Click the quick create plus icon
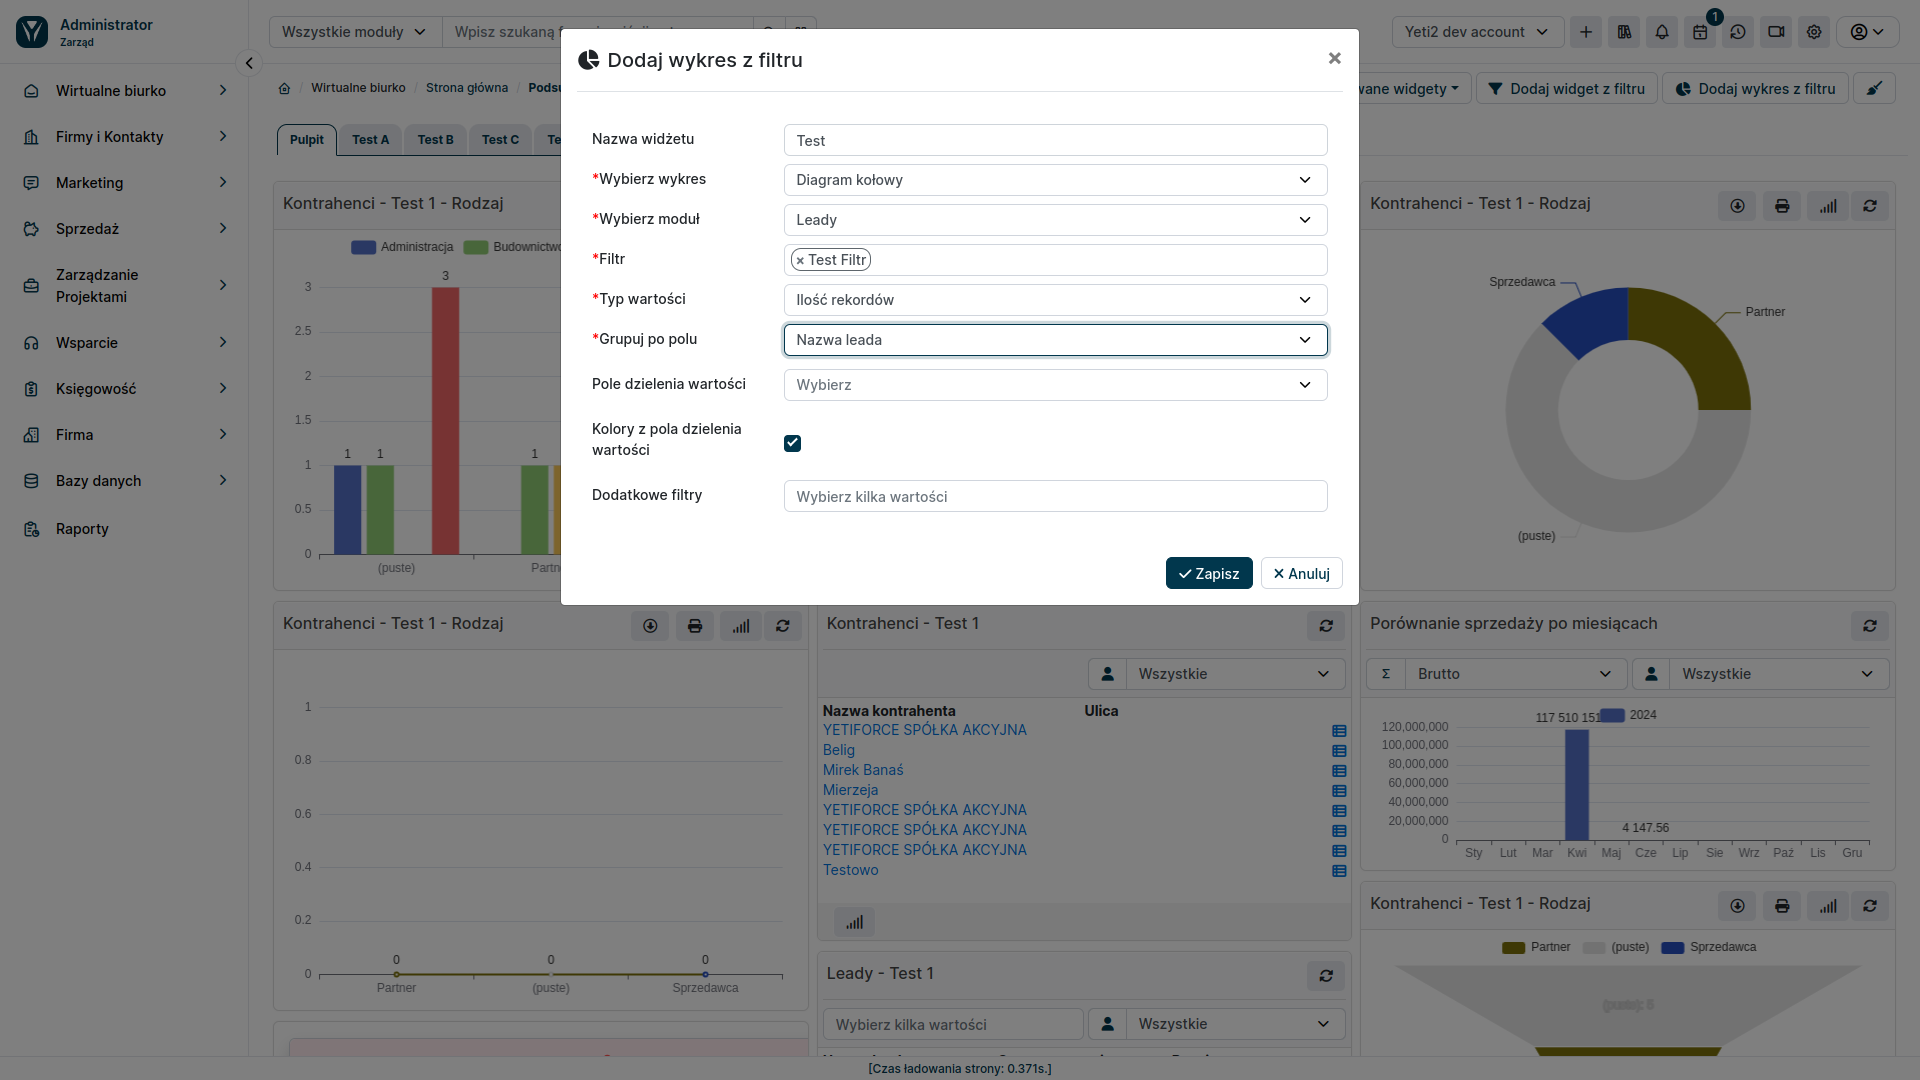The width and height of the screenshot is (1920, 1080). pyautogui.click(x=1586, y=32)
